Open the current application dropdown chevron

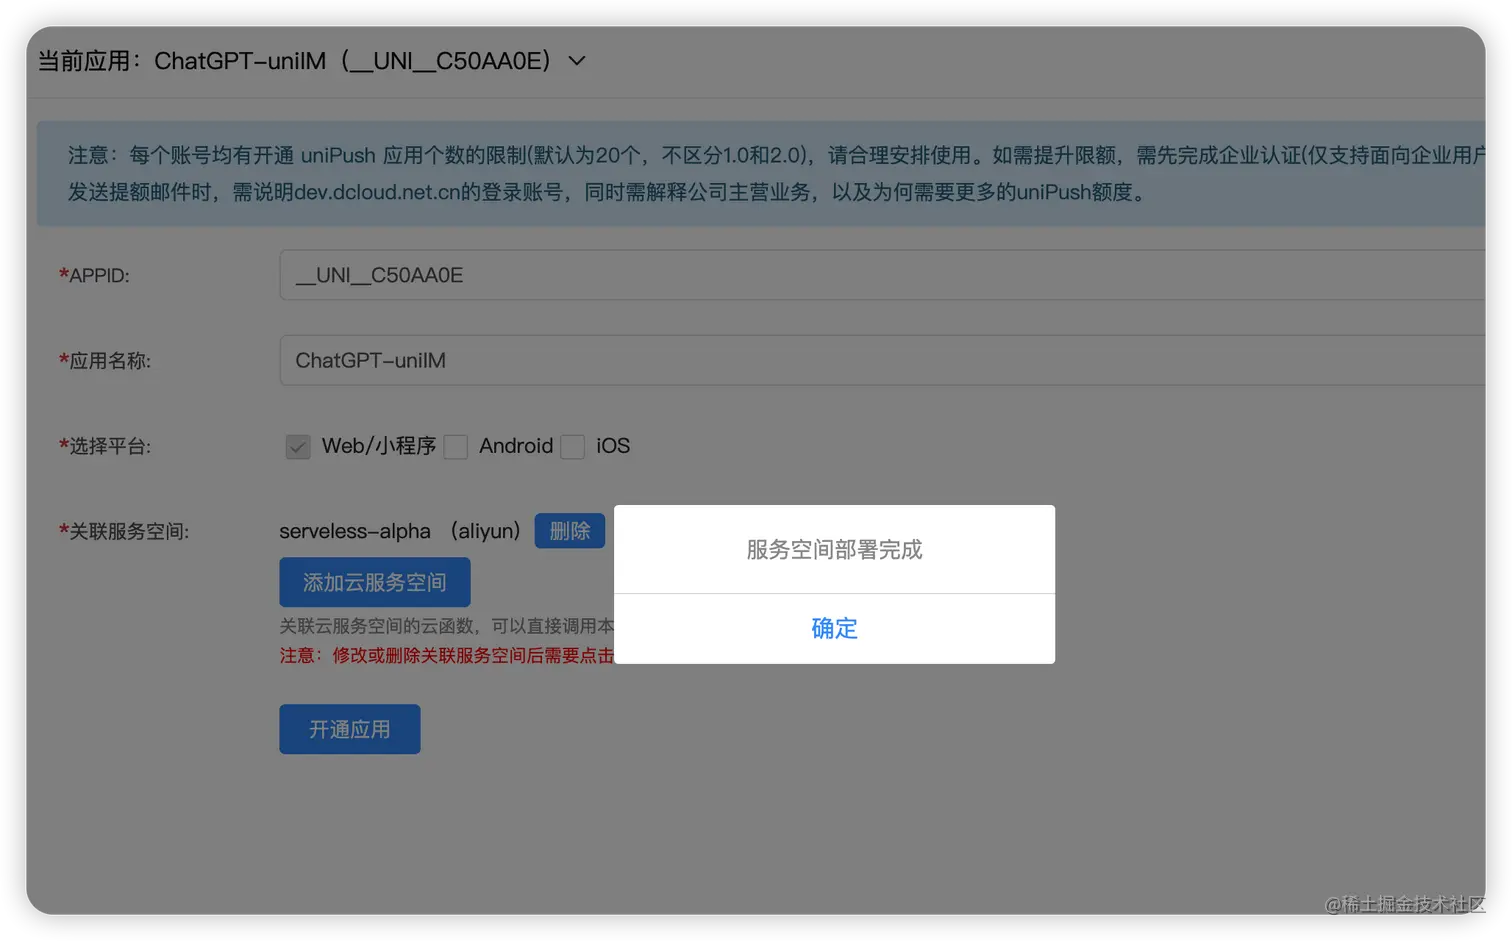pyautogui.click(x=577, y=61)
